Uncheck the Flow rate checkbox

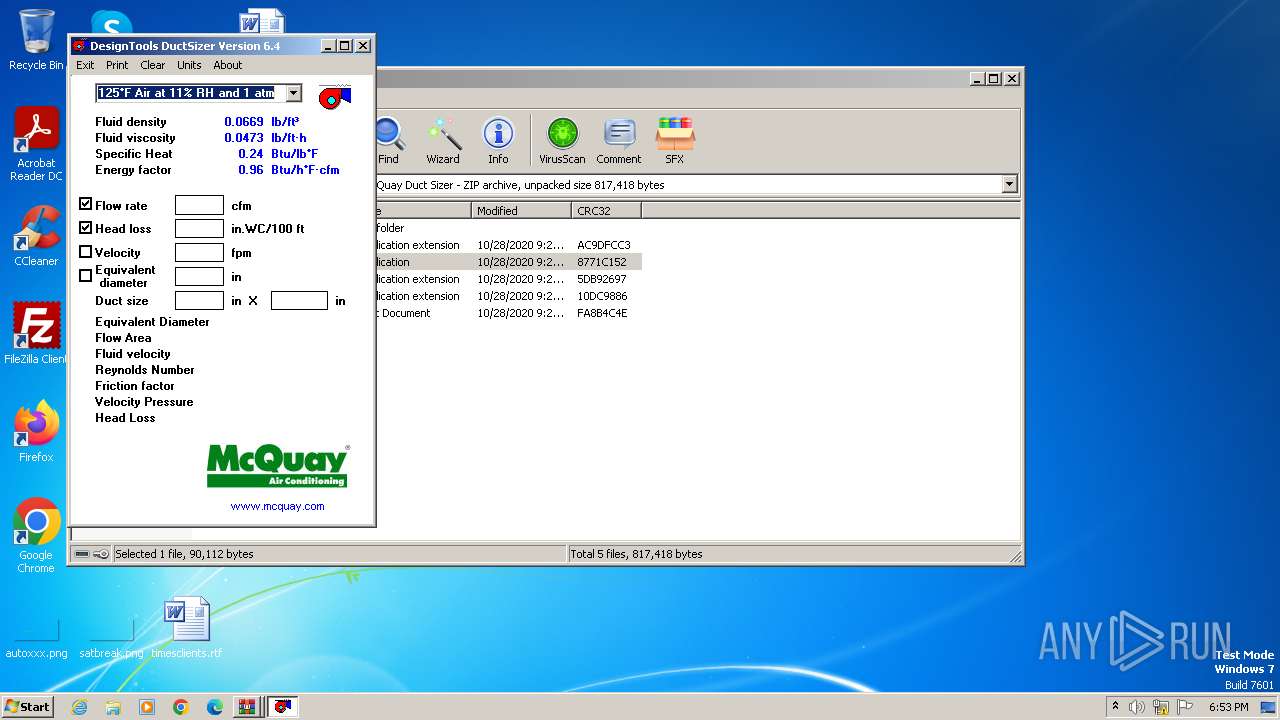click(x=86, y=204)
